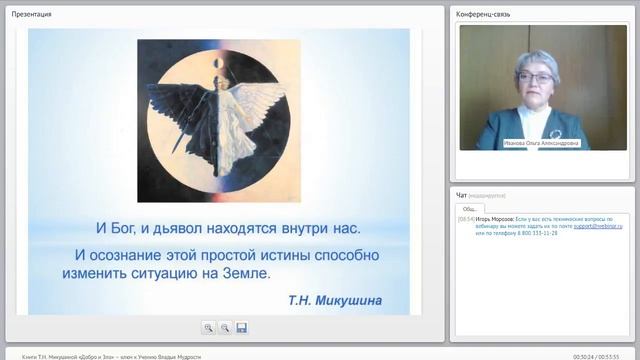Viewport: 640px width, 360px height.
Task: Open the support@webinar.ru email link
Action: point(598,226)
